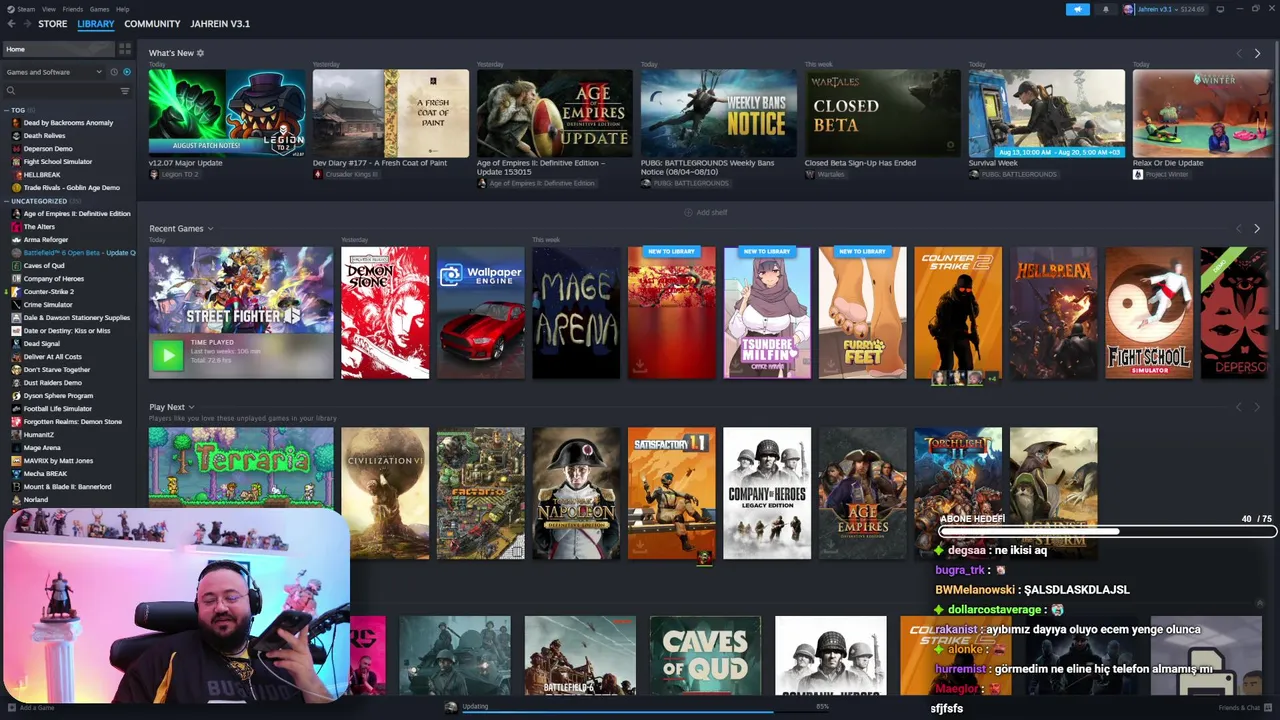Image resolution: width=1280 pixels, height=720 pixels.
Task: Open the v12.07 Major Update news card
Action: tap(227, 113)
